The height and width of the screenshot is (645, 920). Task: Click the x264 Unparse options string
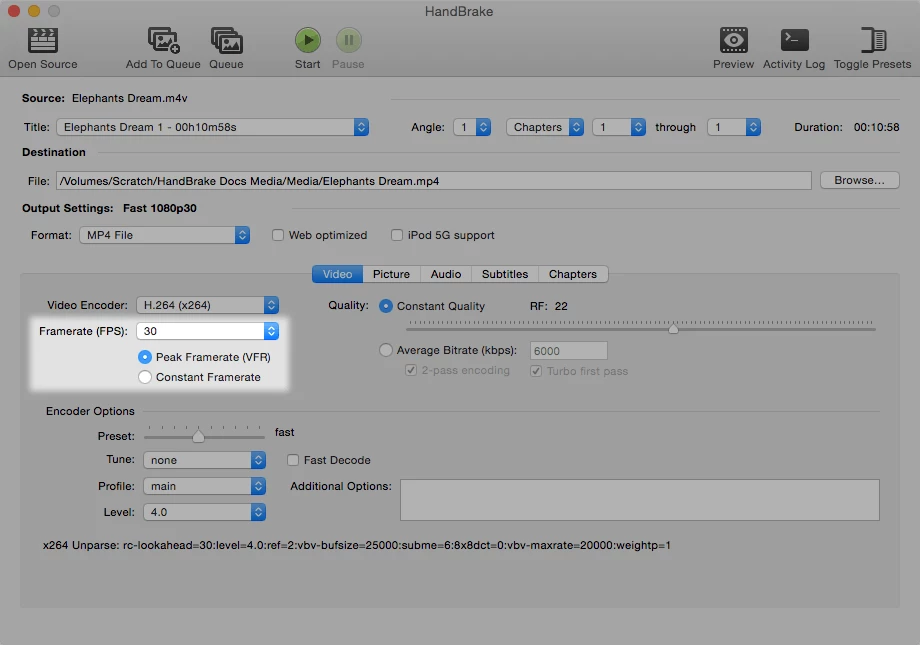click(x=357, y=545)
